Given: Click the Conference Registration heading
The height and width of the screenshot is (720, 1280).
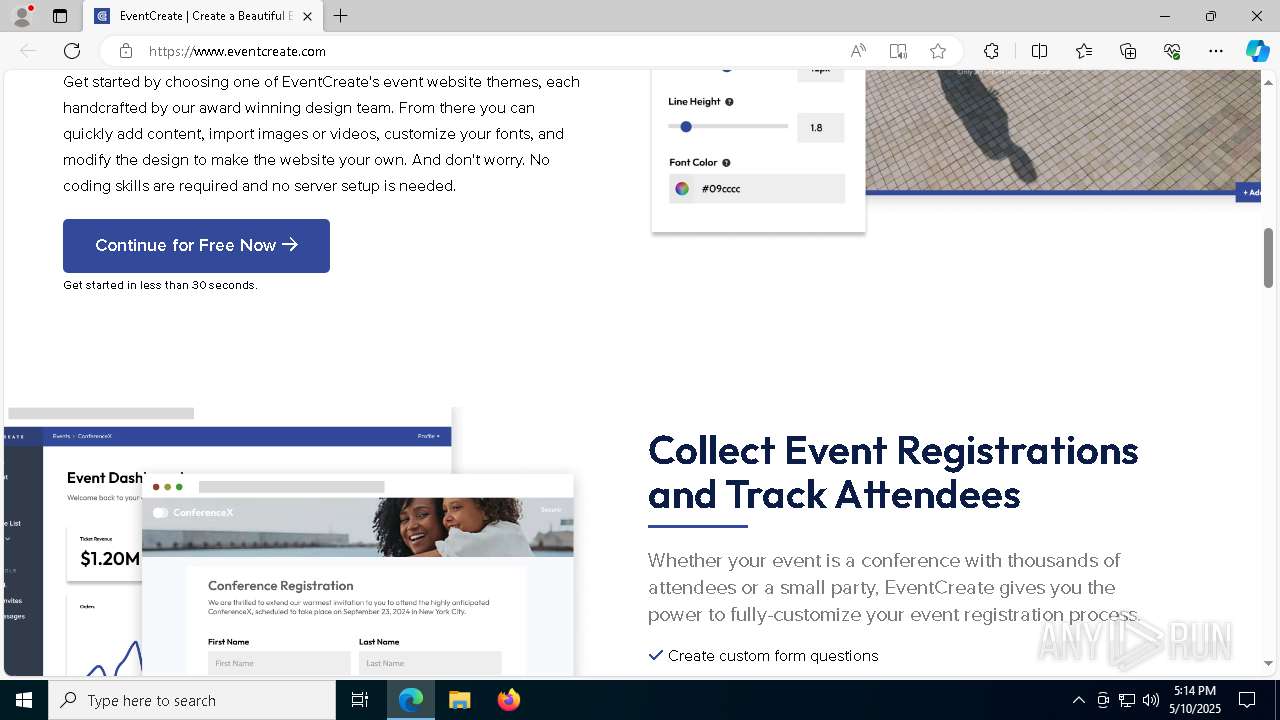Looking at the screenshot, I should pos(281,586).
